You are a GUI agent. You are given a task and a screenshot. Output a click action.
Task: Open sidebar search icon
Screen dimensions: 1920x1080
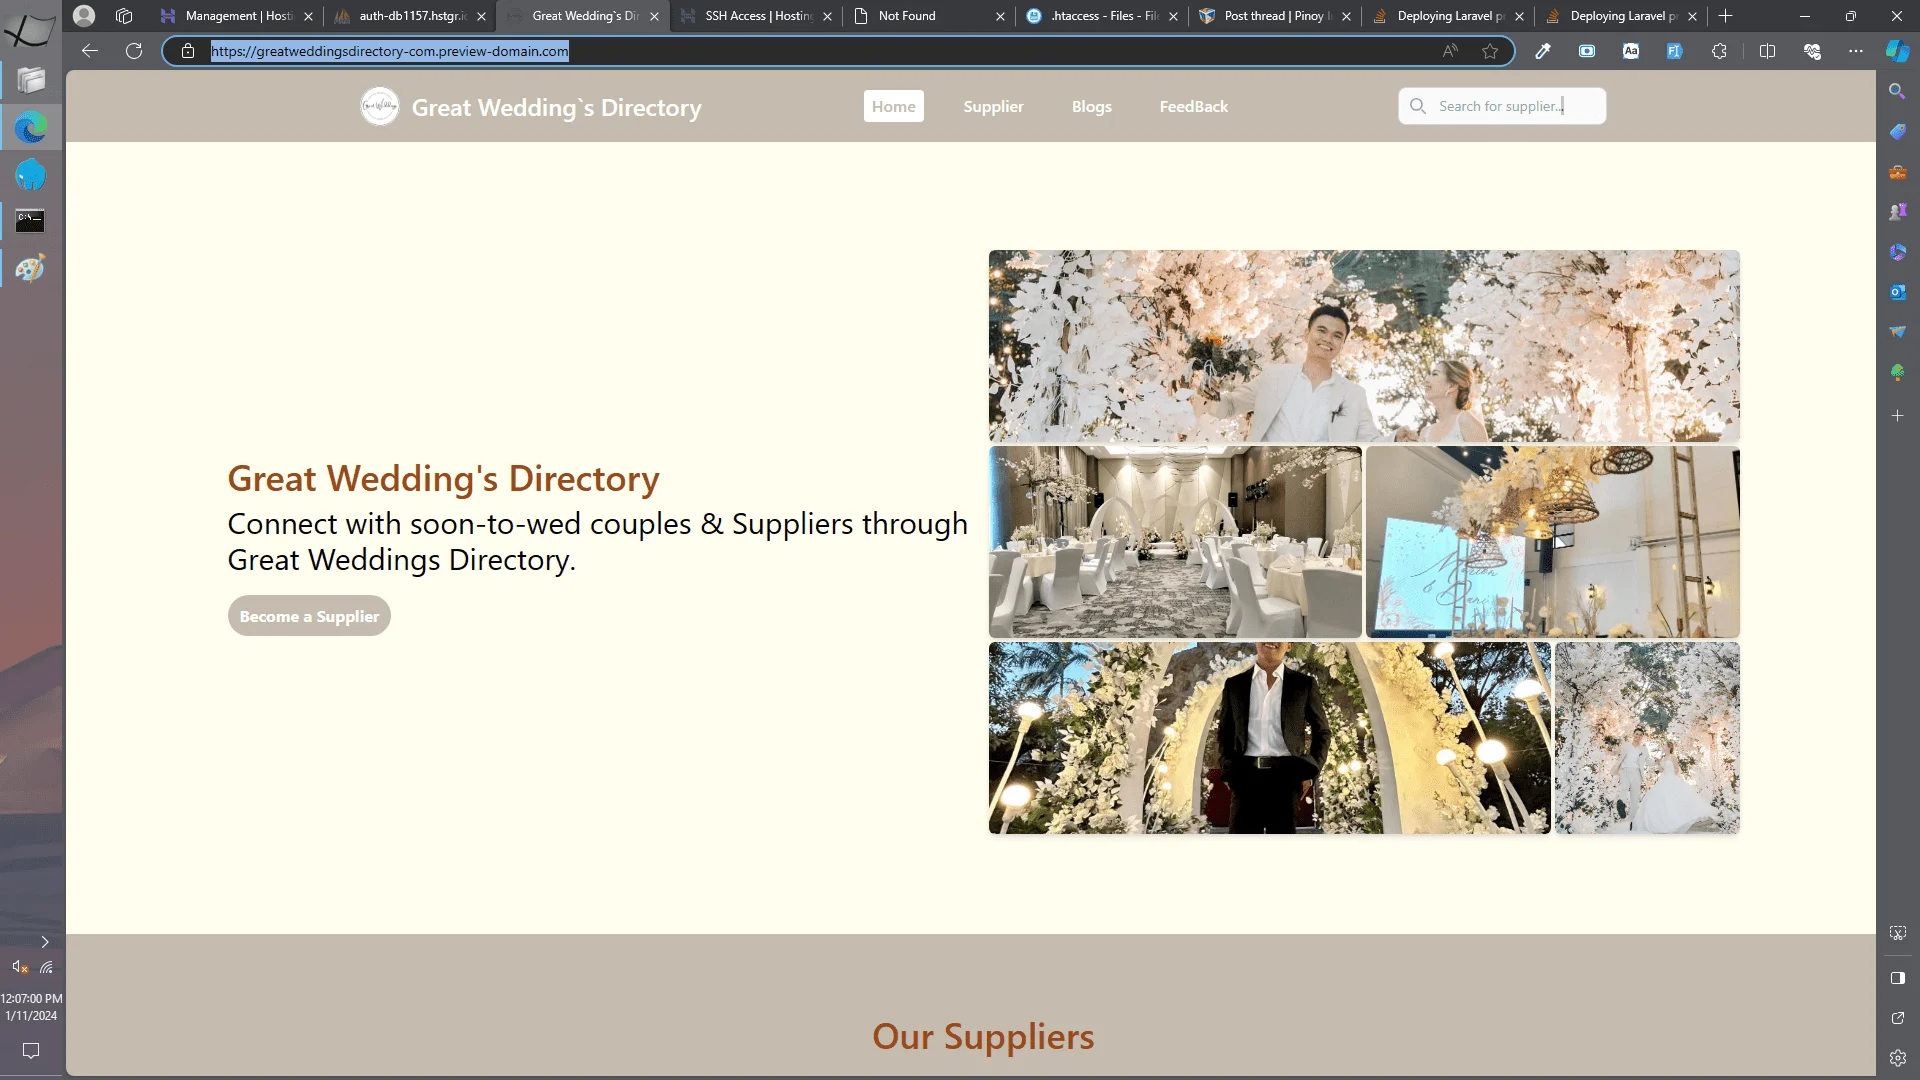click(x=1897, y=91)
